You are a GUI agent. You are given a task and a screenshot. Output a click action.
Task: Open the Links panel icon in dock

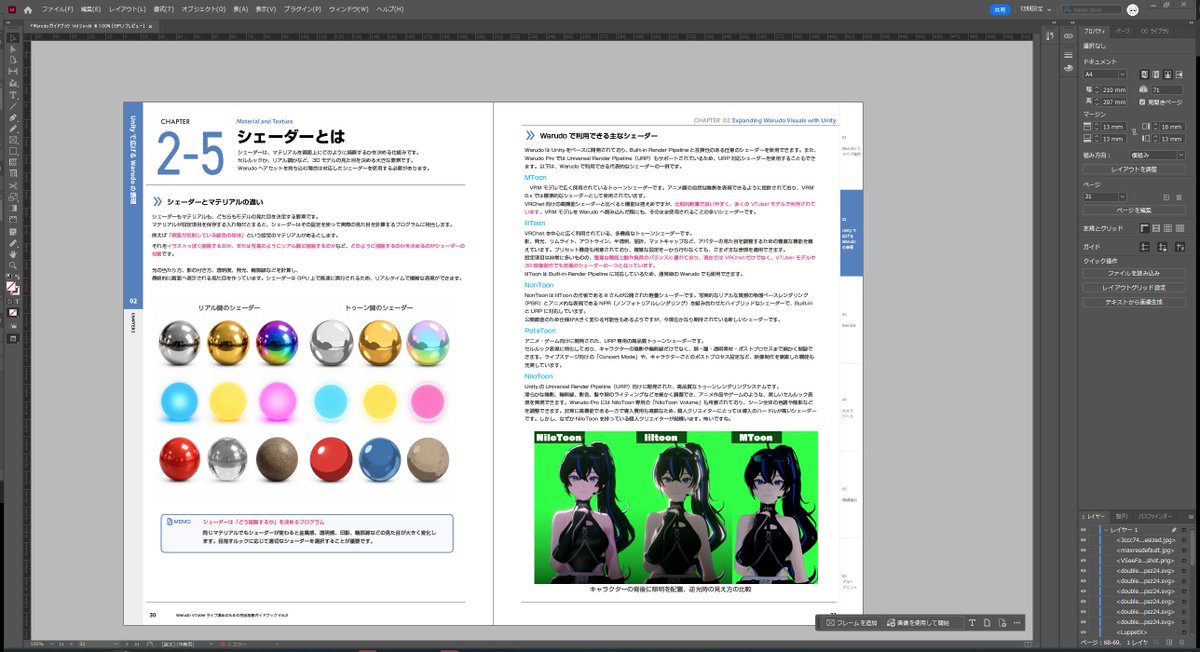click(x=1068, y=36)
